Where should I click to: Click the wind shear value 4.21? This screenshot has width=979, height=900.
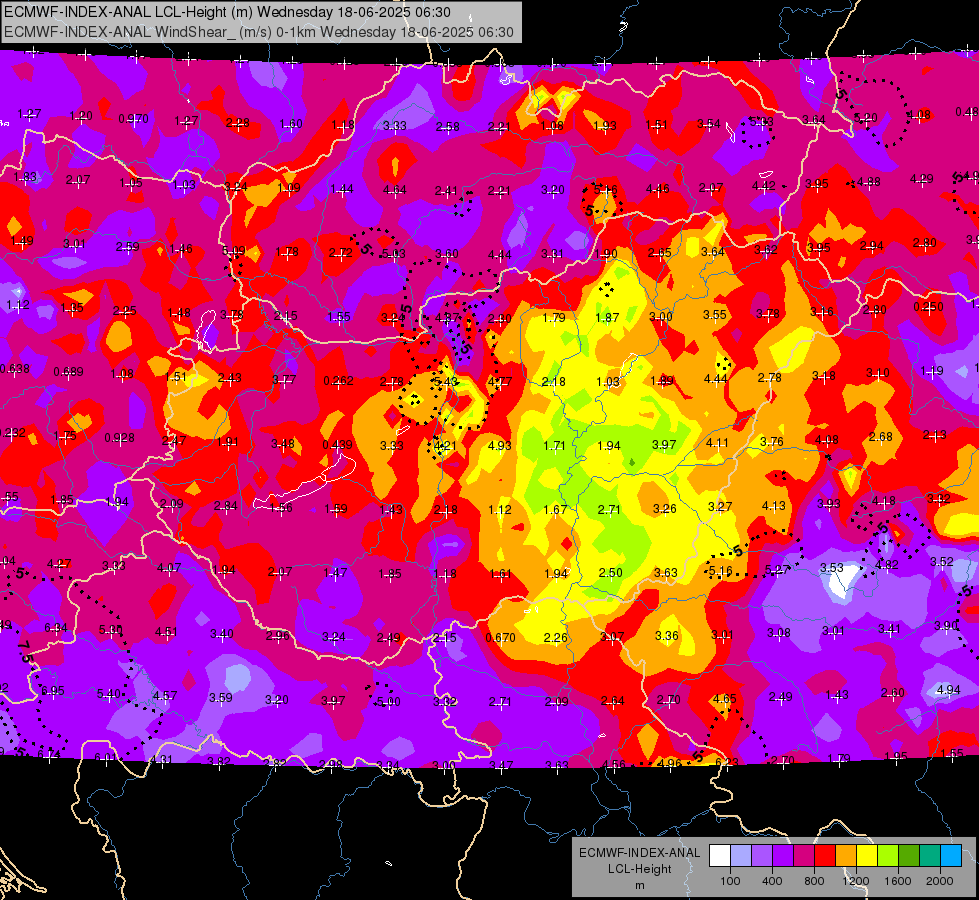[445, 445]
